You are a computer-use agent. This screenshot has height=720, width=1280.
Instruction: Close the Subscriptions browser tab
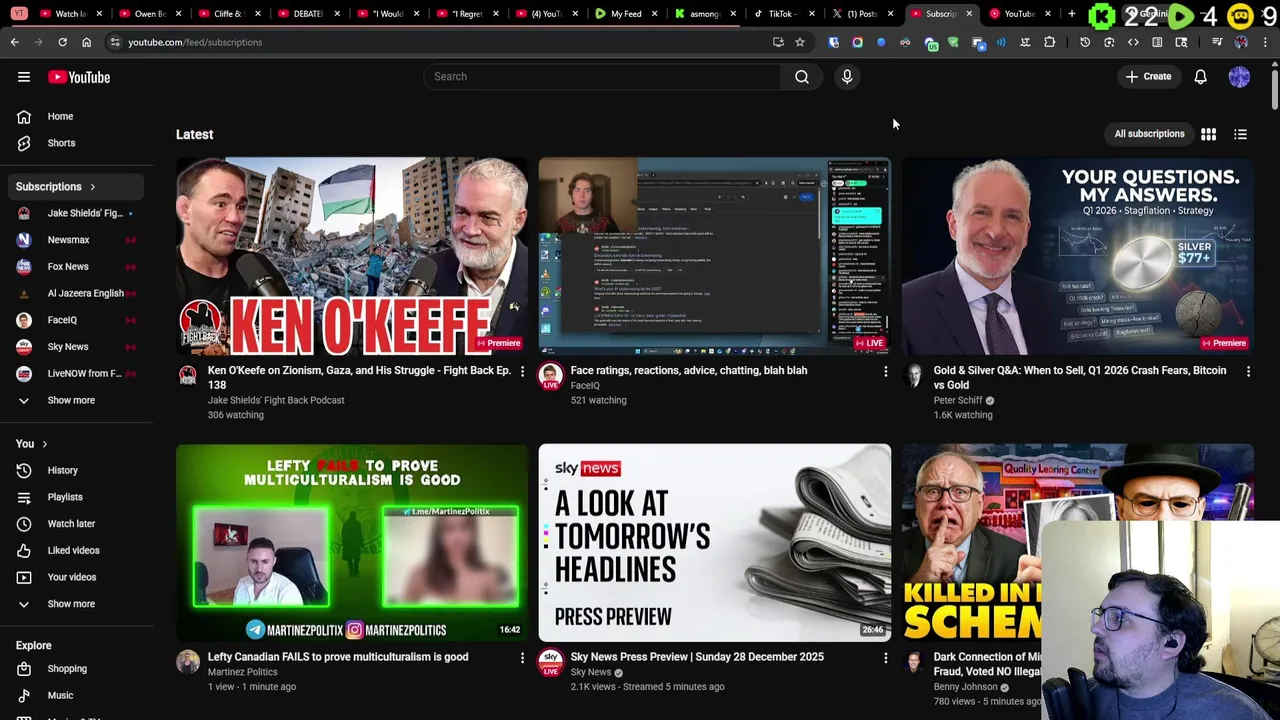[968, 14]
